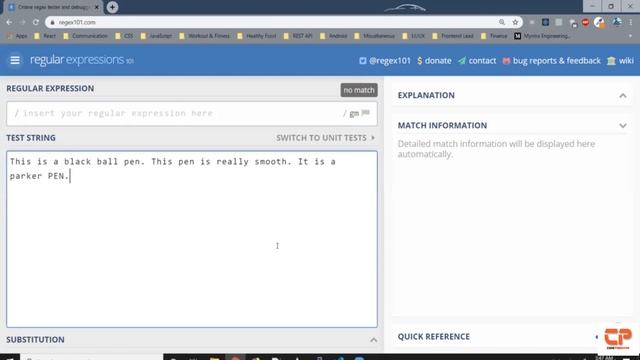Click the Windows Start button

[10, 357]
